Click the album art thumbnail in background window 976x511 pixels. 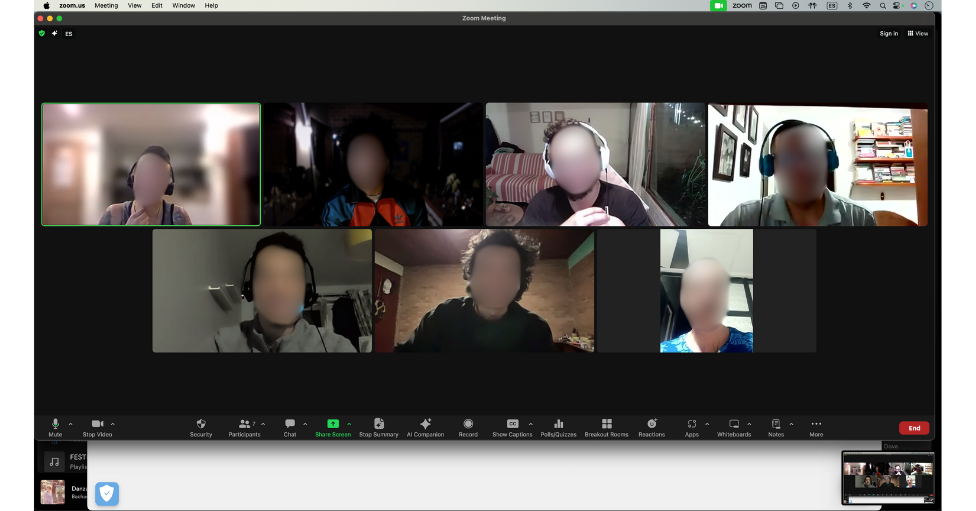(53, 492)
